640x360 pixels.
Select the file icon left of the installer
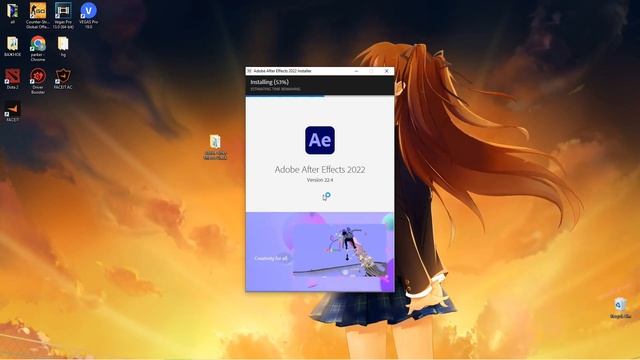pos(215,147)
